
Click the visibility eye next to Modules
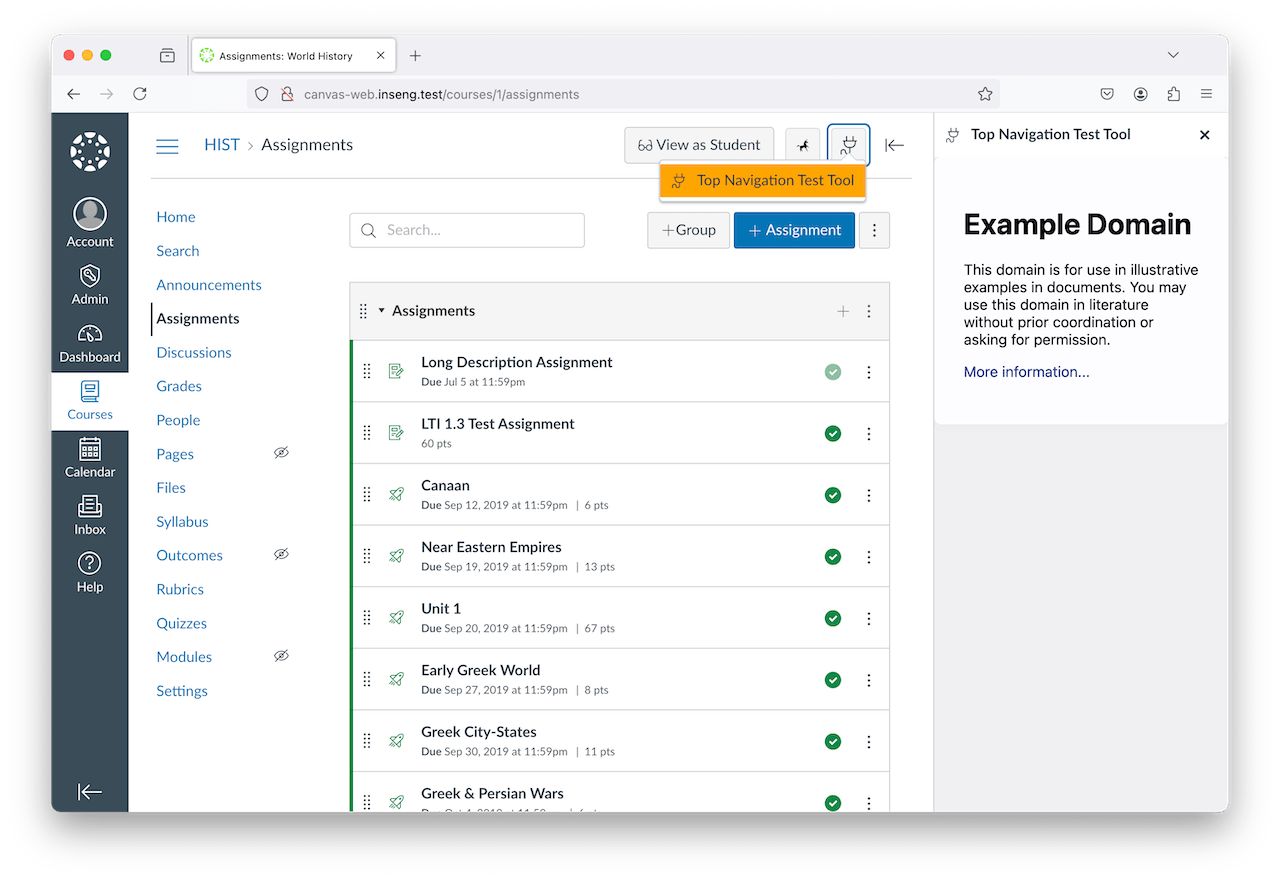point(281,656)
